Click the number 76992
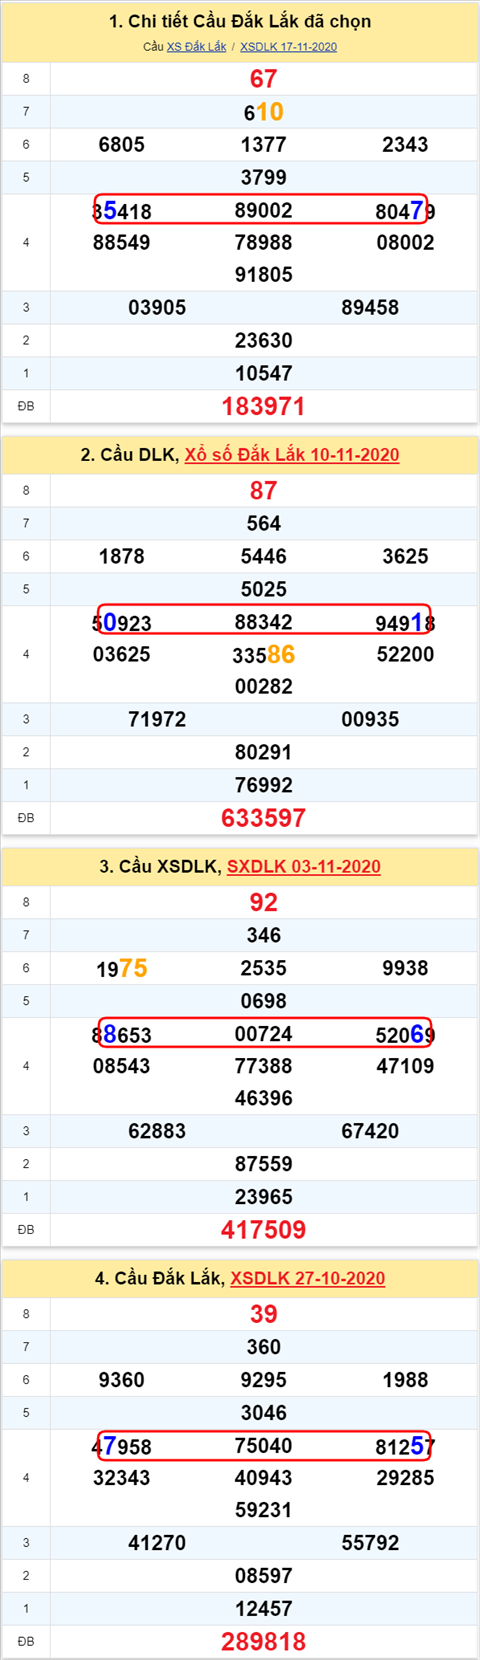Viewport: 480px width, 1660px height. tap(264, 786)
